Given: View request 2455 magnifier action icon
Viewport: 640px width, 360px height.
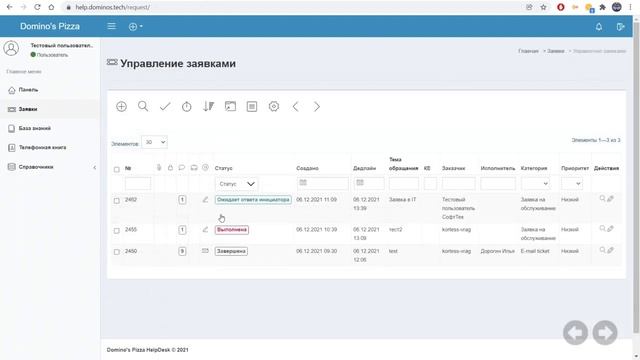Looking at the screenshot, I should point(602,229).
